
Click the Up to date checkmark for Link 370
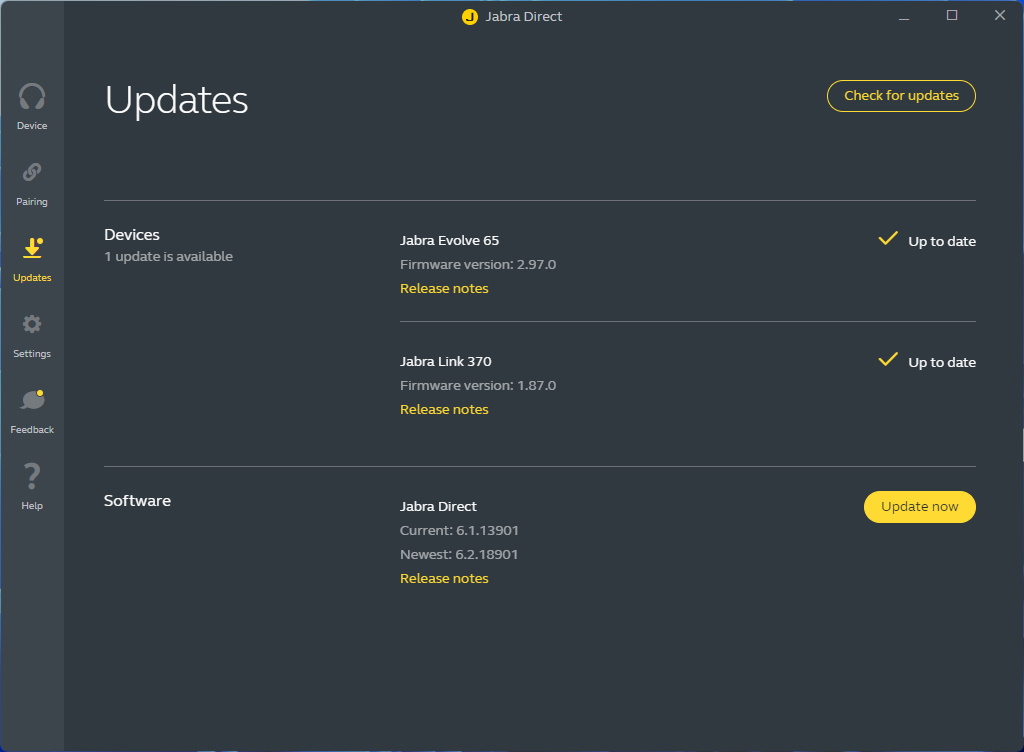click(x=888, y=360)
